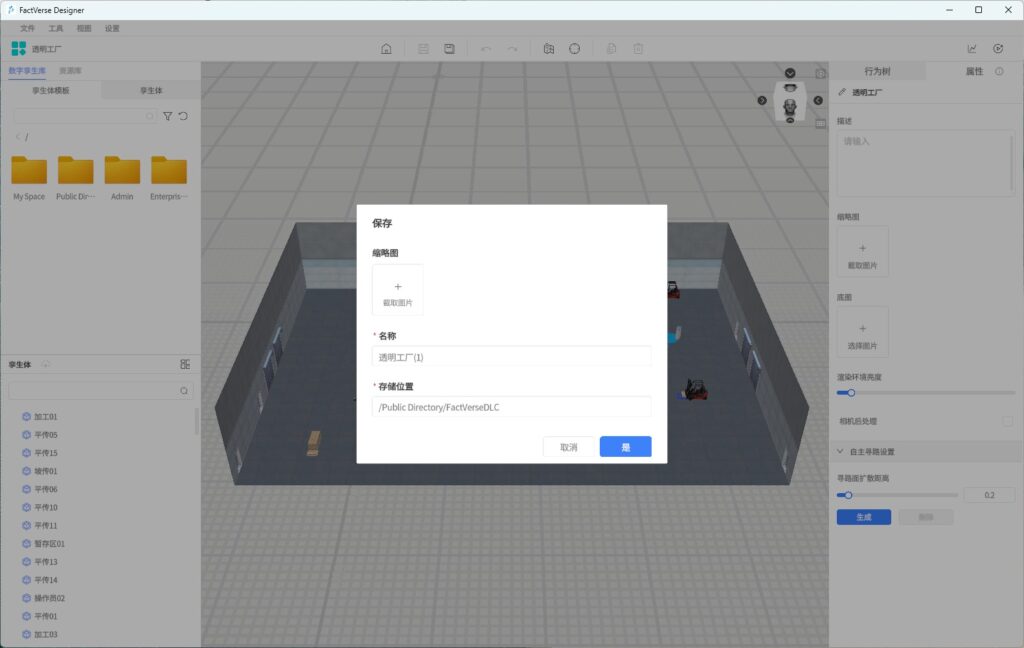The height and width of the screenshot is (648, 1024).
Task: Click the filter funnel icon in library panel
Action: click(167, 116)
